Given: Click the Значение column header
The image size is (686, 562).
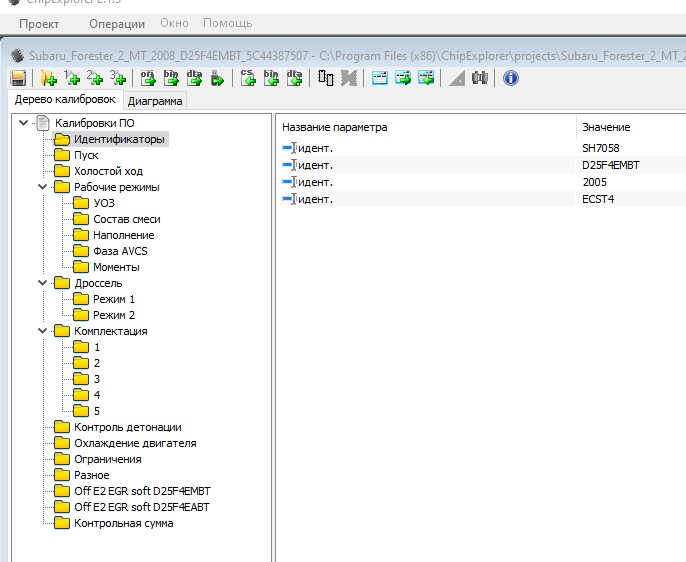Looking at the screenshot, I should pos(605,127).
